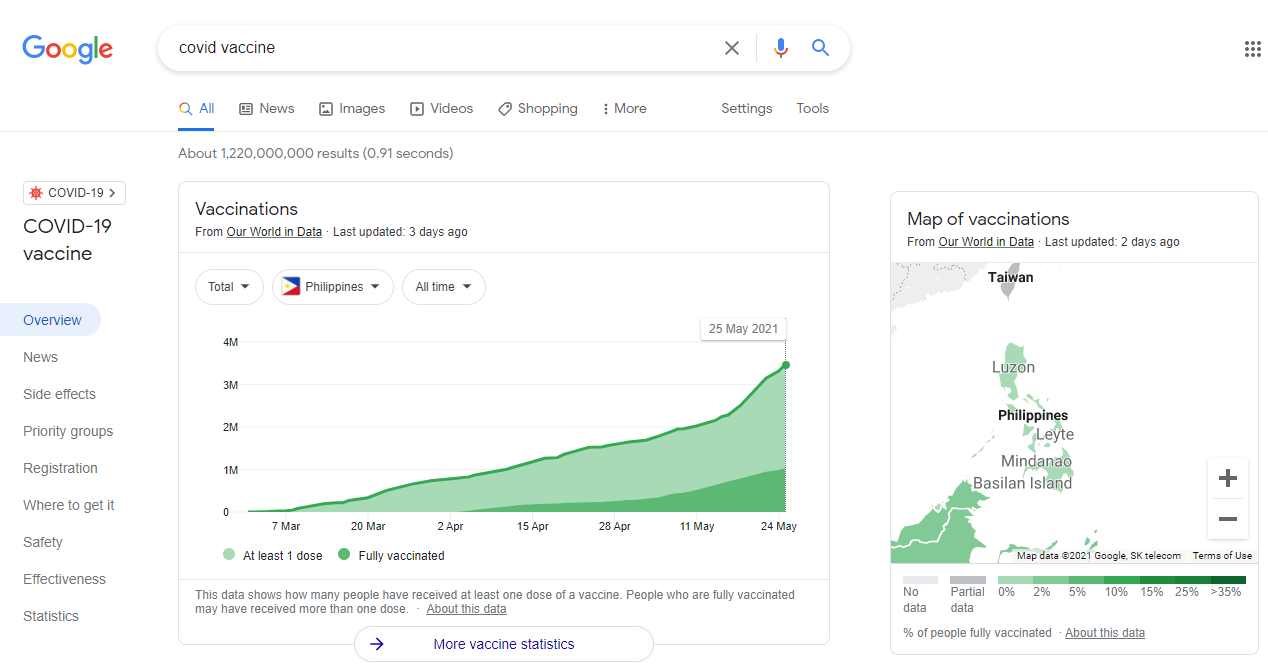Select Side effects in left sidebar
The width and height of the screenshot is (1268, 664).
click(60, 394)
